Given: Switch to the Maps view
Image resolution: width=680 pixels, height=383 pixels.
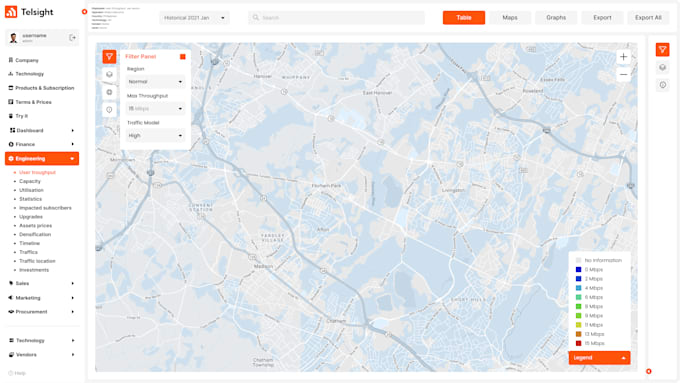Looking at the screenshot, I should click(x=510, y=18).
